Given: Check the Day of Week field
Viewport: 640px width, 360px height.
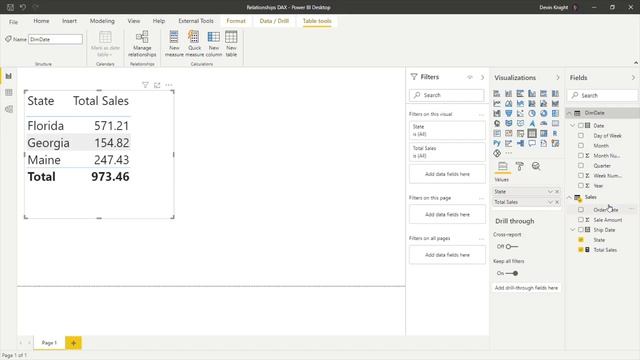Looking at the screenshot, I should [581, 136].
